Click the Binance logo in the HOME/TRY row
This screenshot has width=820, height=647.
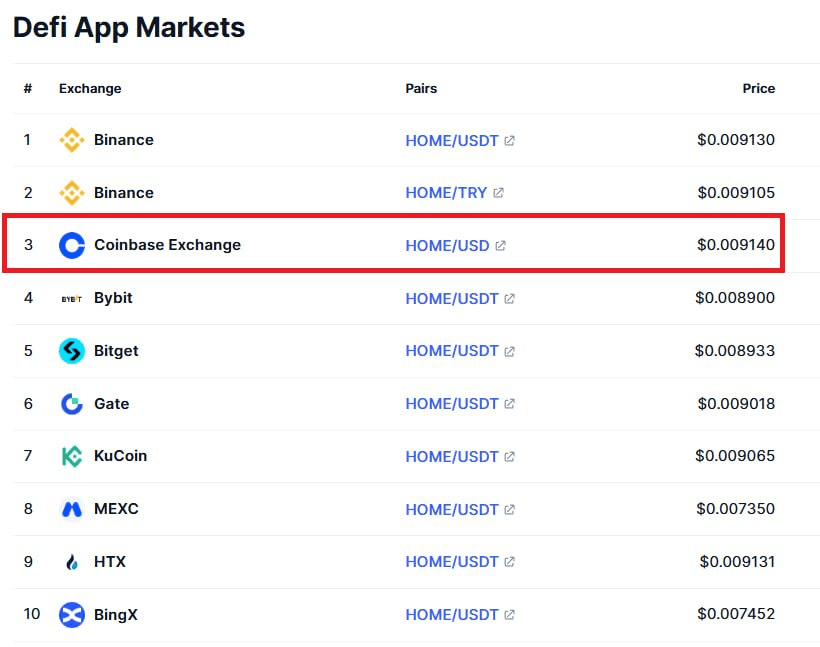[x=72, y=193]
